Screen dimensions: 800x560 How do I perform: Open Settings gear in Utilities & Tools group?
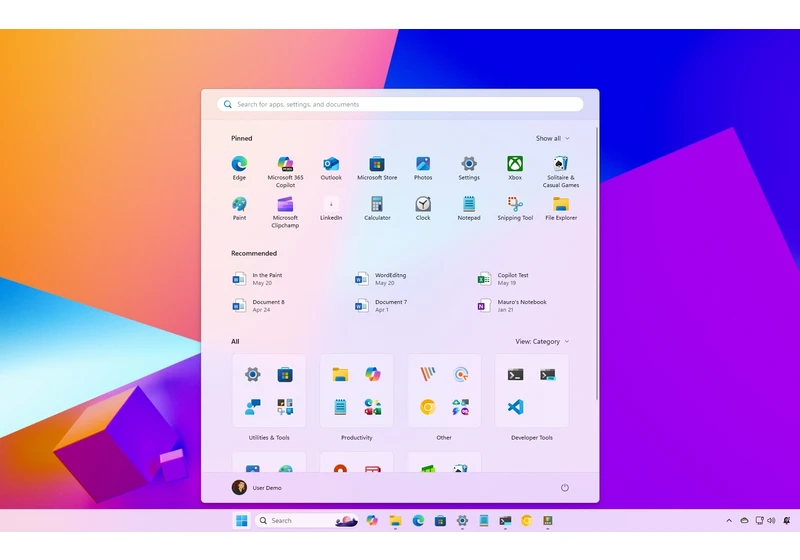(x=253, y=374)
